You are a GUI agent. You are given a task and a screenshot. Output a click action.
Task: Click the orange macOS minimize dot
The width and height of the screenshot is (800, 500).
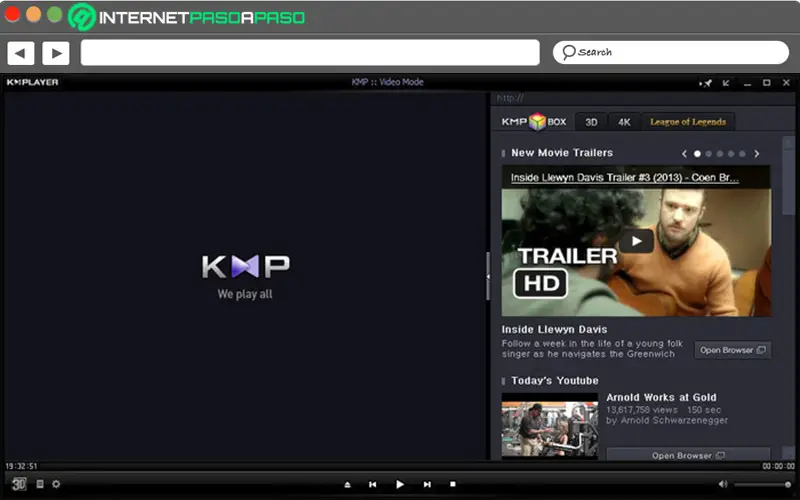[34, 14]
